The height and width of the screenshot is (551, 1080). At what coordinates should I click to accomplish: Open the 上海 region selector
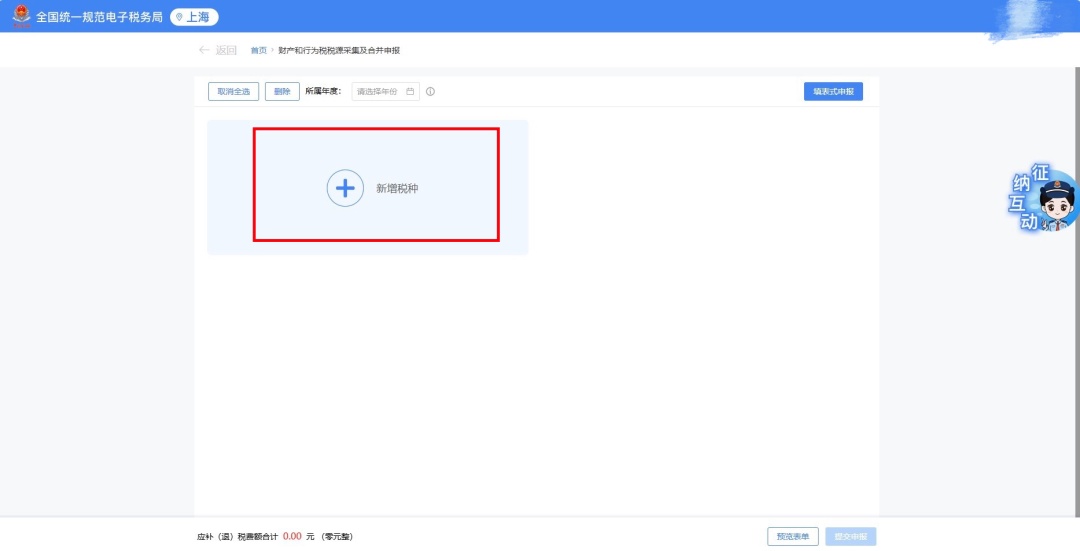(x=194, y=17)
